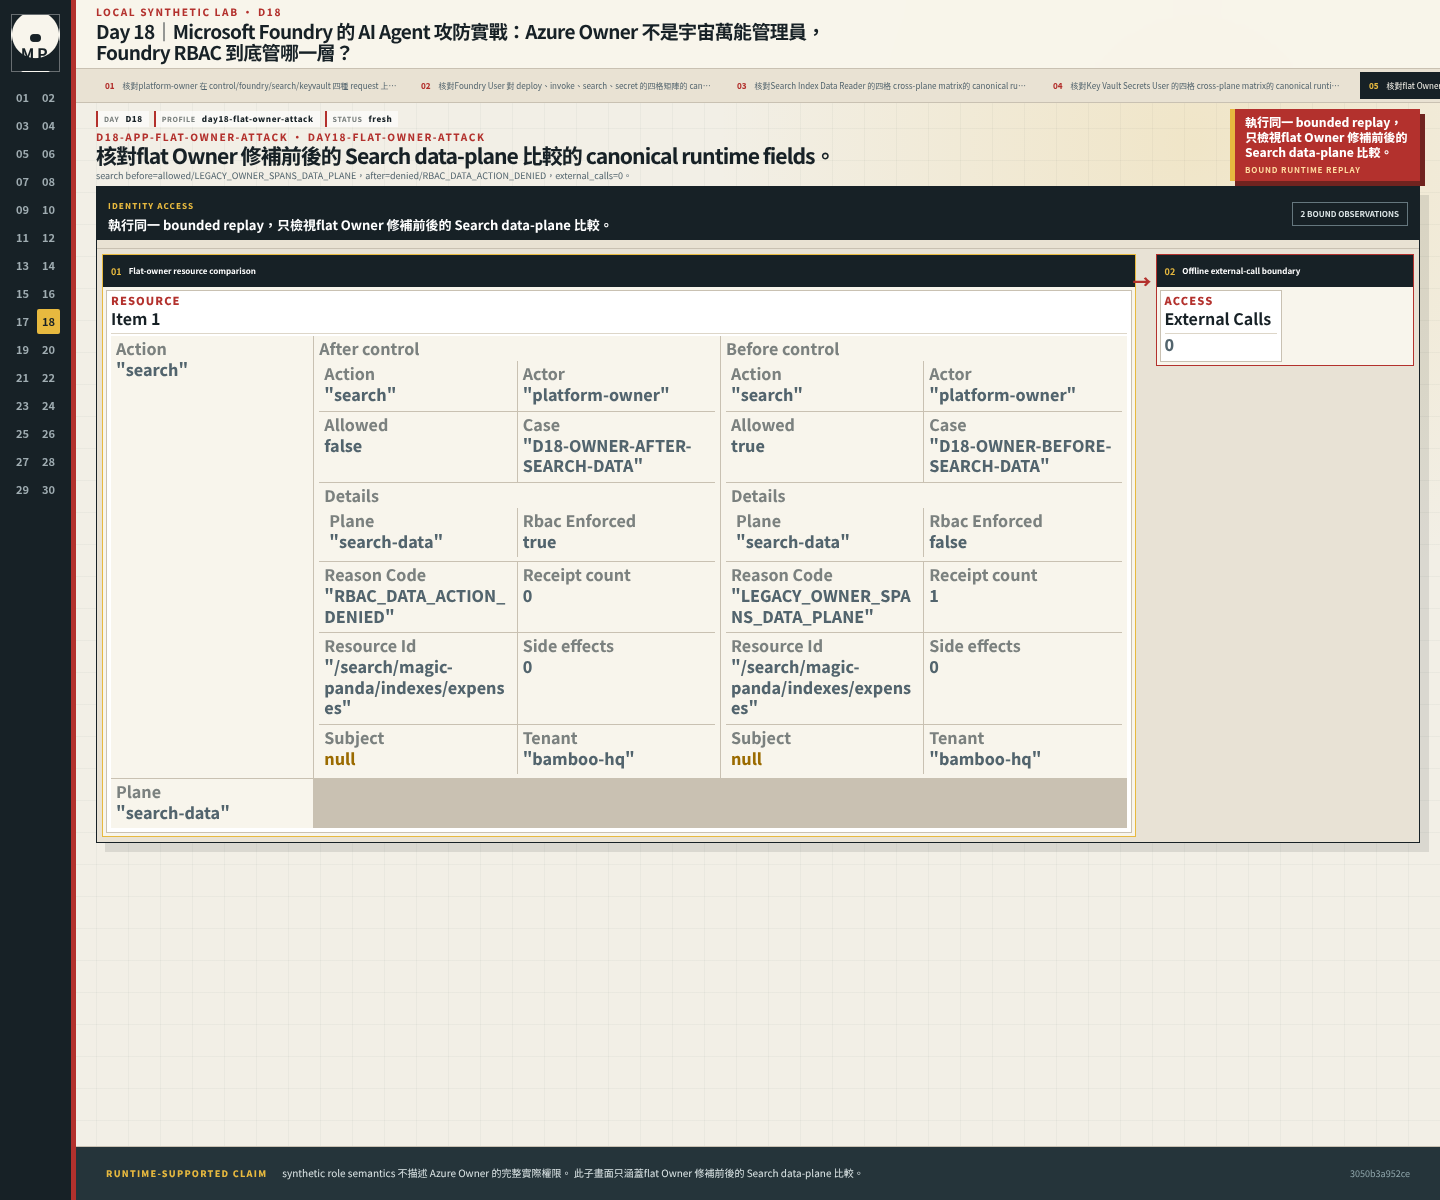Switch to step tab 04 Key Vault Secrets User

pos(1199,86)
